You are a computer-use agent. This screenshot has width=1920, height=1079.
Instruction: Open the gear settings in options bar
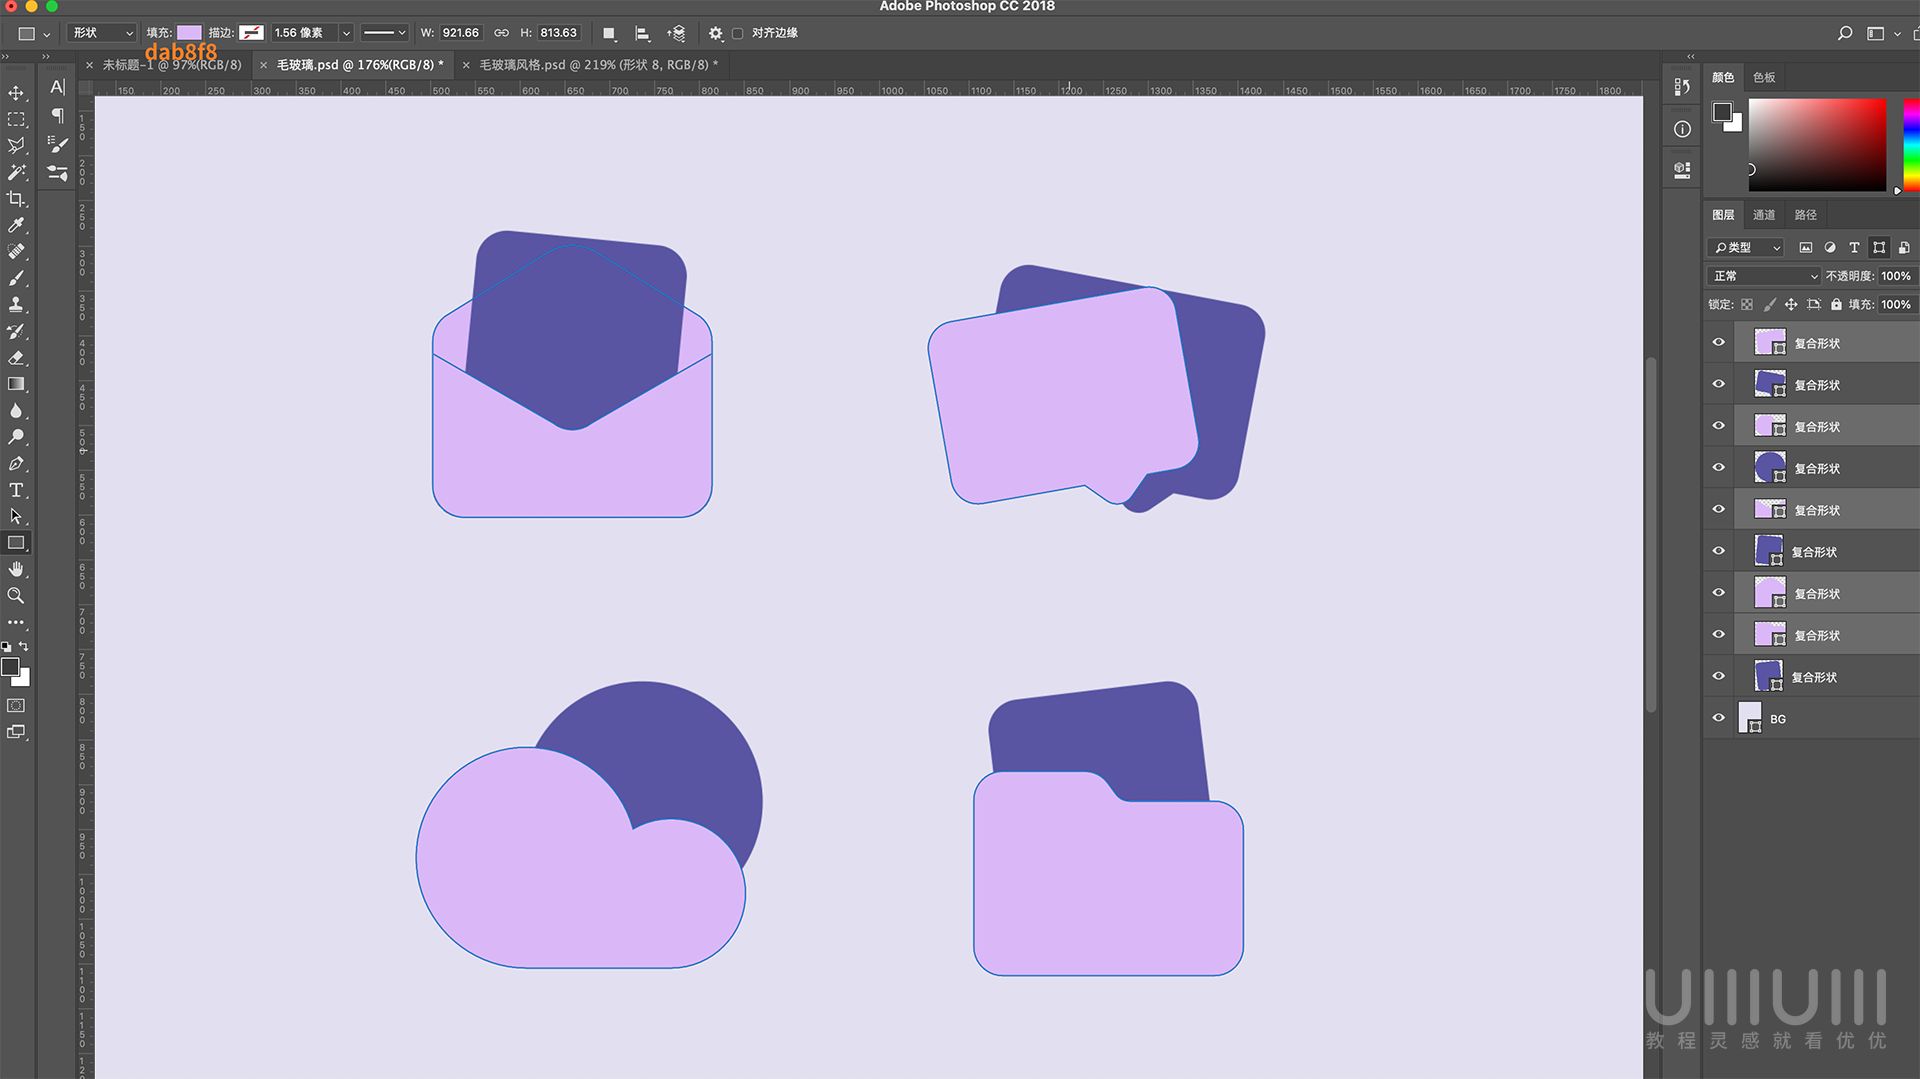pyautogui.click(x=715, y=33)
